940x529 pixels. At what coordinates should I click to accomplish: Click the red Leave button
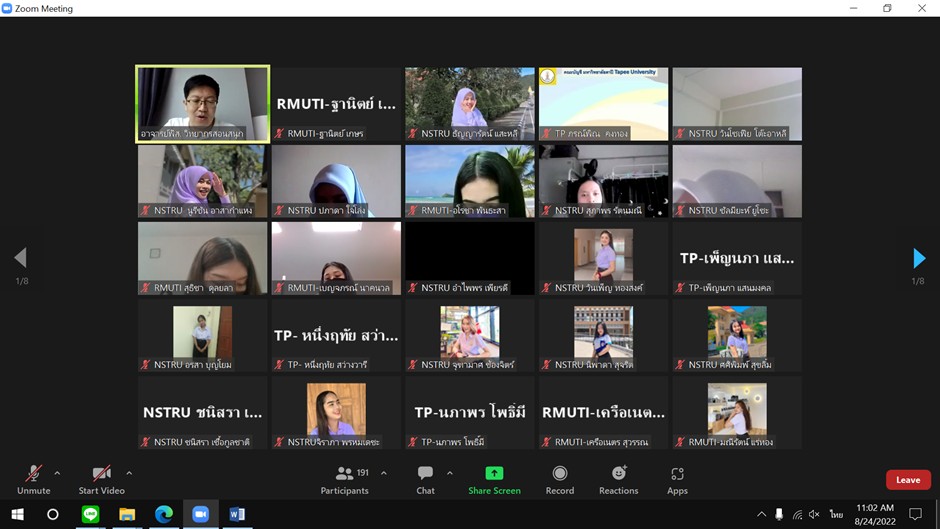908,480
